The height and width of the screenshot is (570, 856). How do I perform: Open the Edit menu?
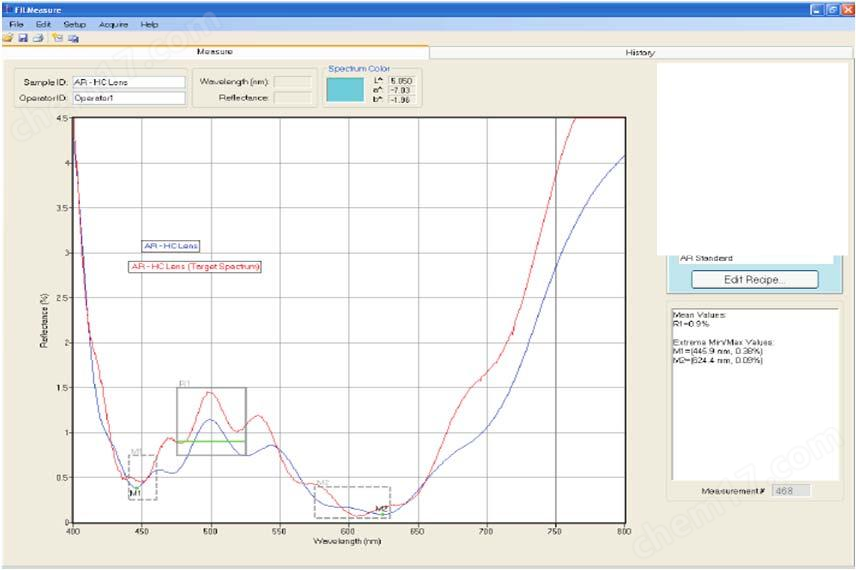click(43, 24)
